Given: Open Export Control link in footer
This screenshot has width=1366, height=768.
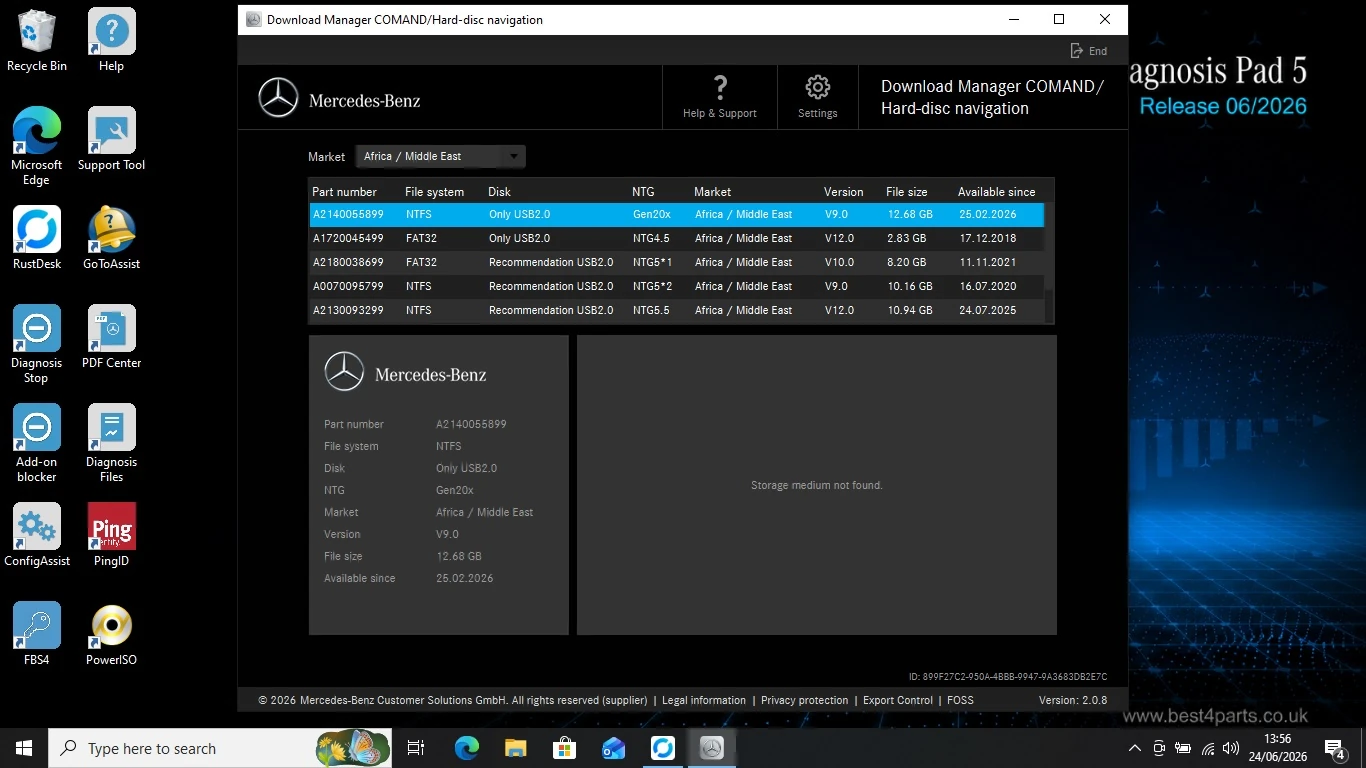Looking at the screenshot, I should 898,700.
